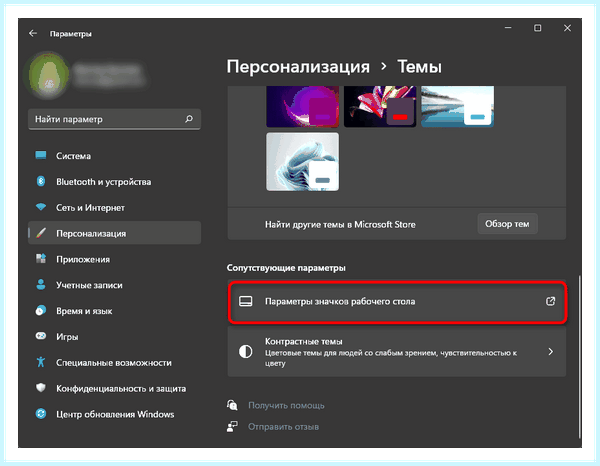Click the Получить помощь link
Screen dimensions: 600x466
(x=286, y=405)
